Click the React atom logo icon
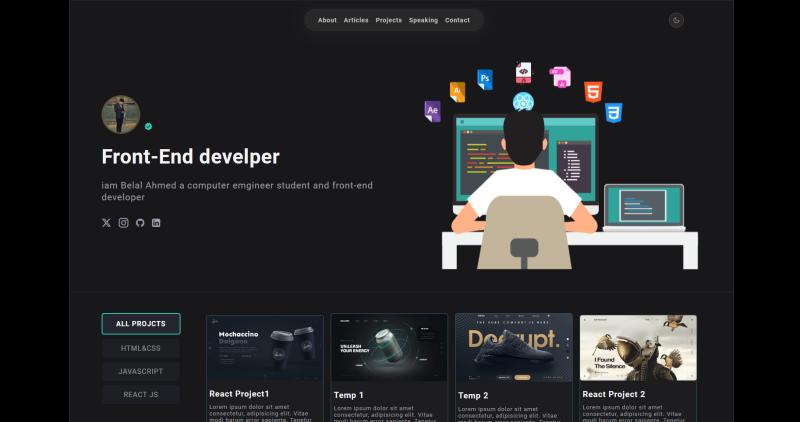Image resolution: width=800 pixels, height=422 pixels. [523, 102]
